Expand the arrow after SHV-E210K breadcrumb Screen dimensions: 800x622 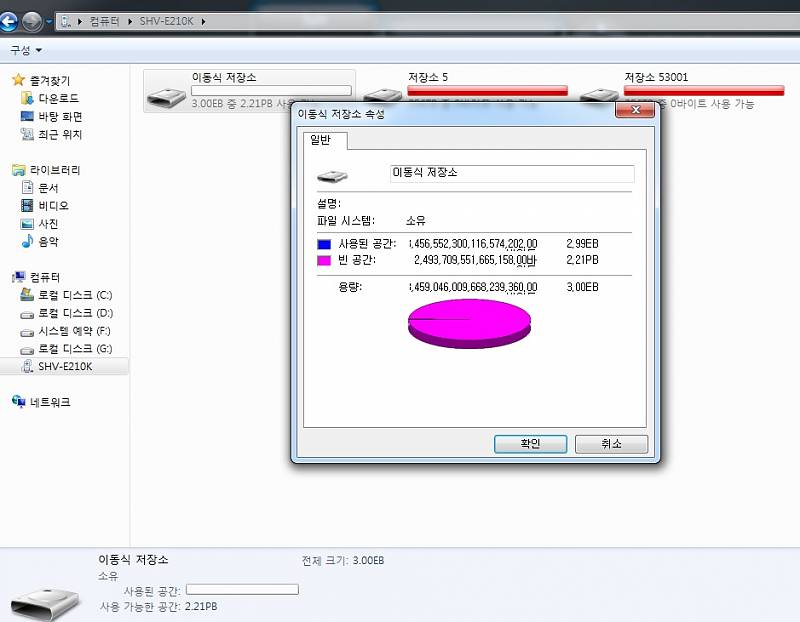204,21
